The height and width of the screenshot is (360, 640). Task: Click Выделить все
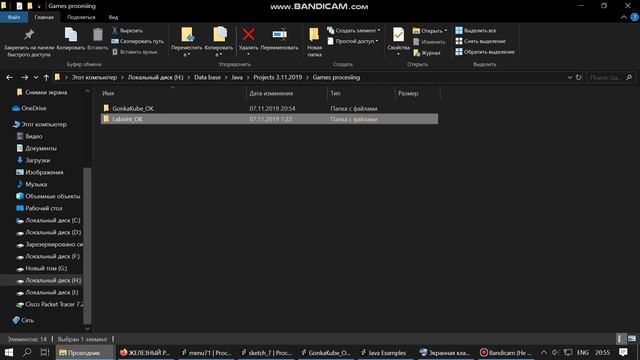tap(476, 31)
